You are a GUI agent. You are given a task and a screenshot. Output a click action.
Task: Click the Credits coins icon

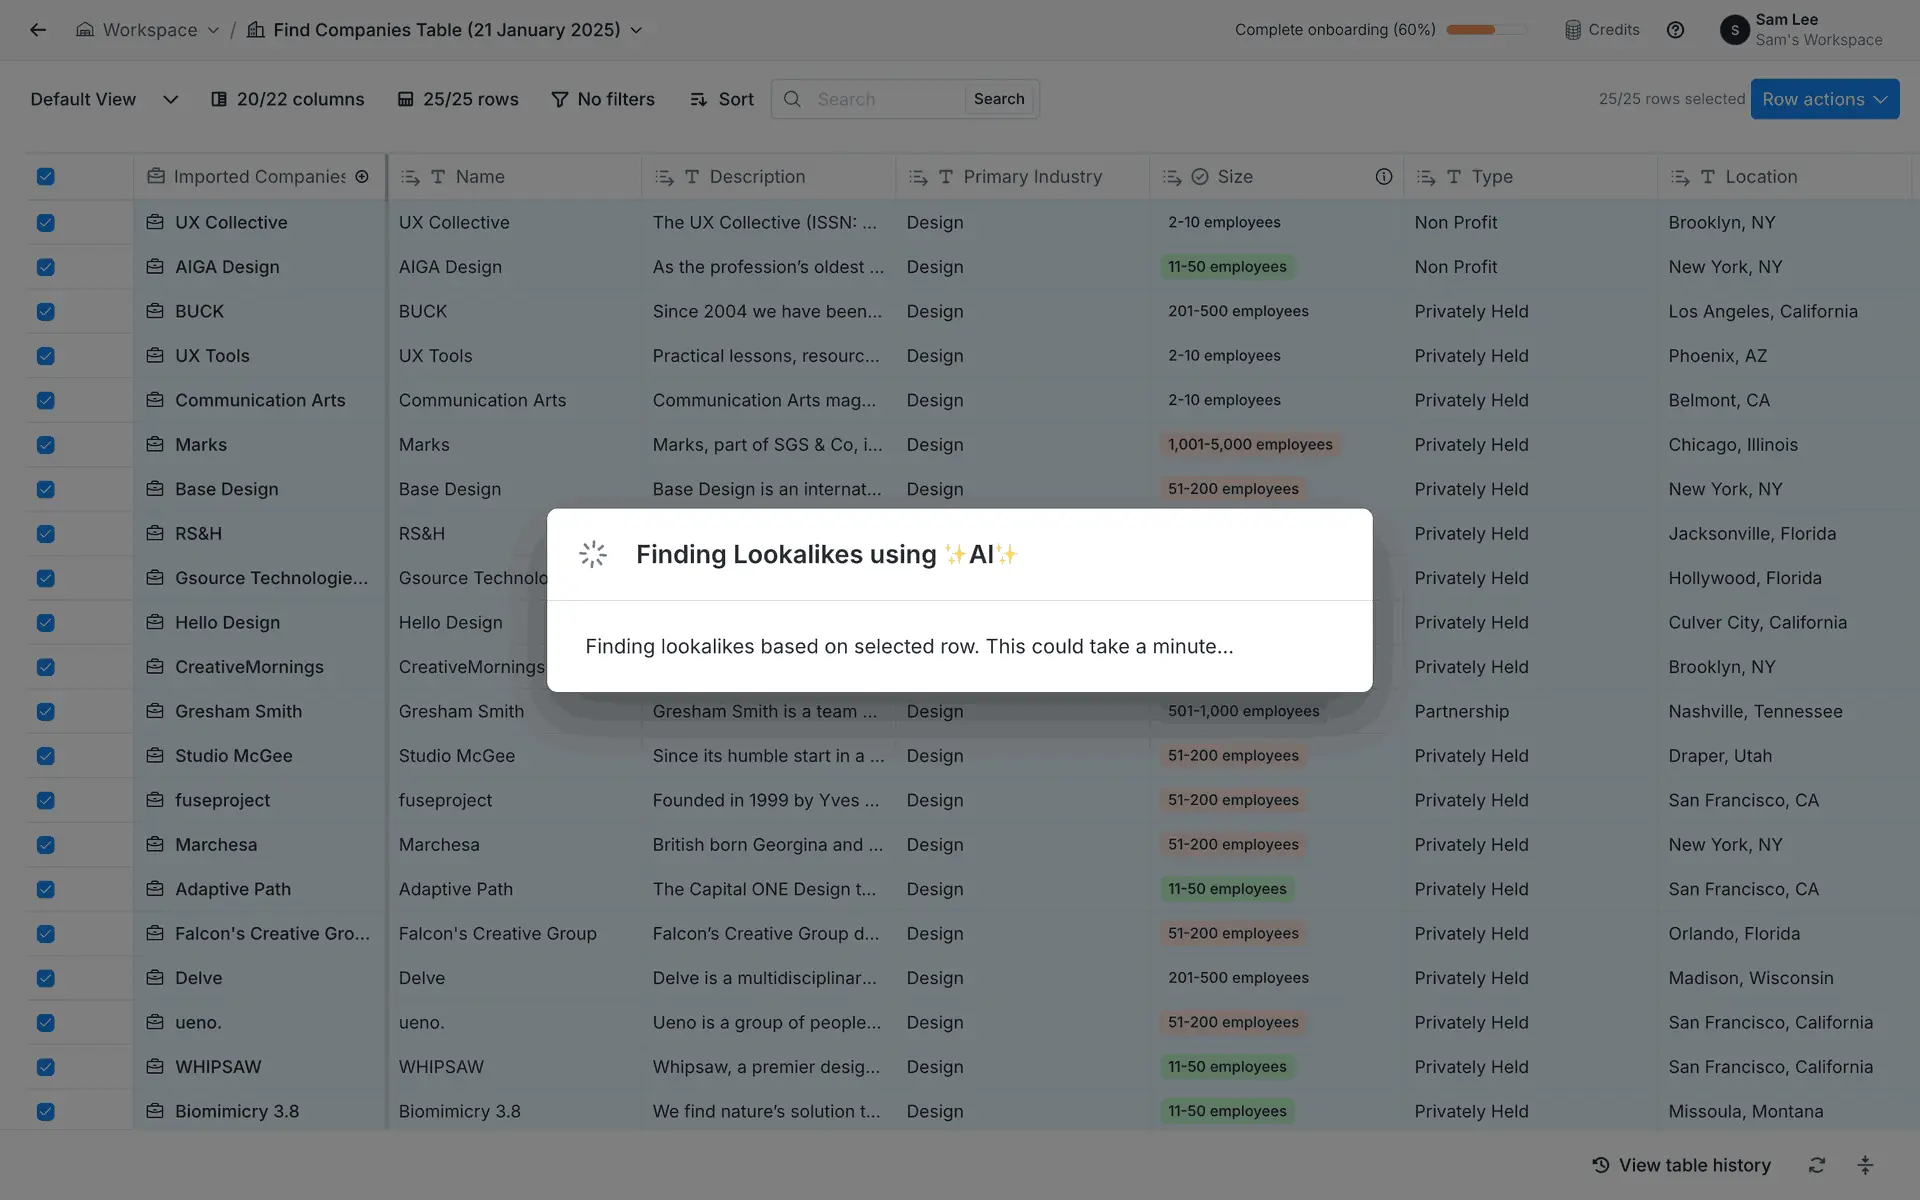coord(1573,30)
